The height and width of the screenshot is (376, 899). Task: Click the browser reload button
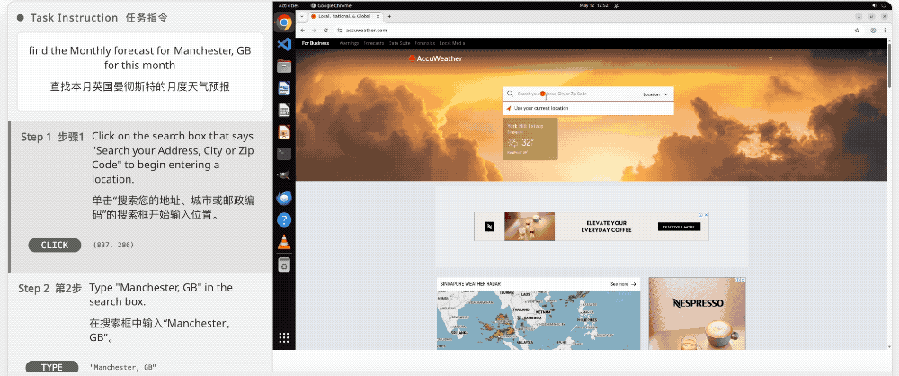click(x=326, y=30)
